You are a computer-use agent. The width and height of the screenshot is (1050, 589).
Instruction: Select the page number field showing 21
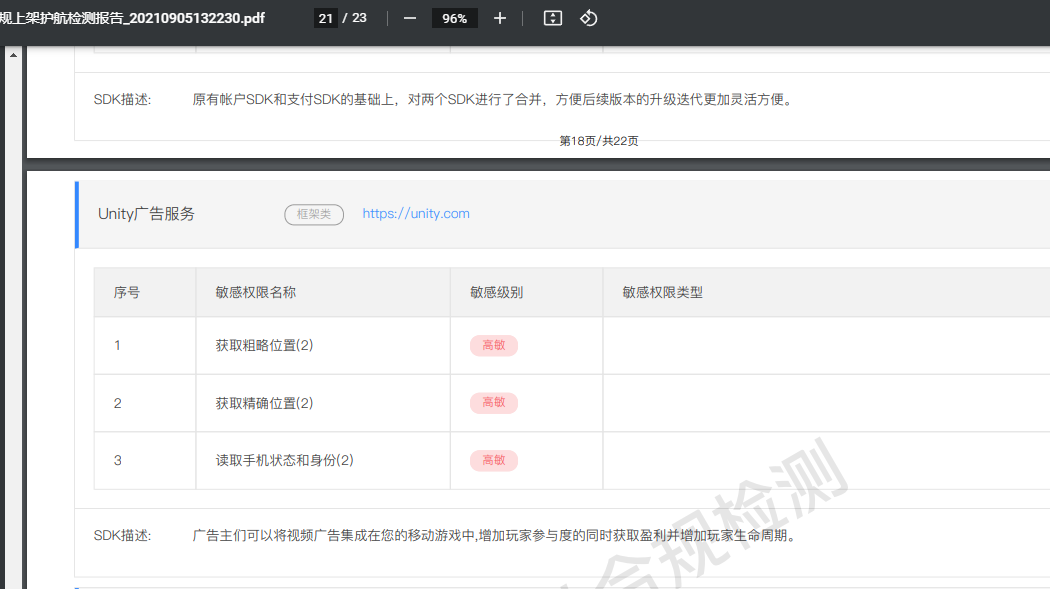click(325, 18)
